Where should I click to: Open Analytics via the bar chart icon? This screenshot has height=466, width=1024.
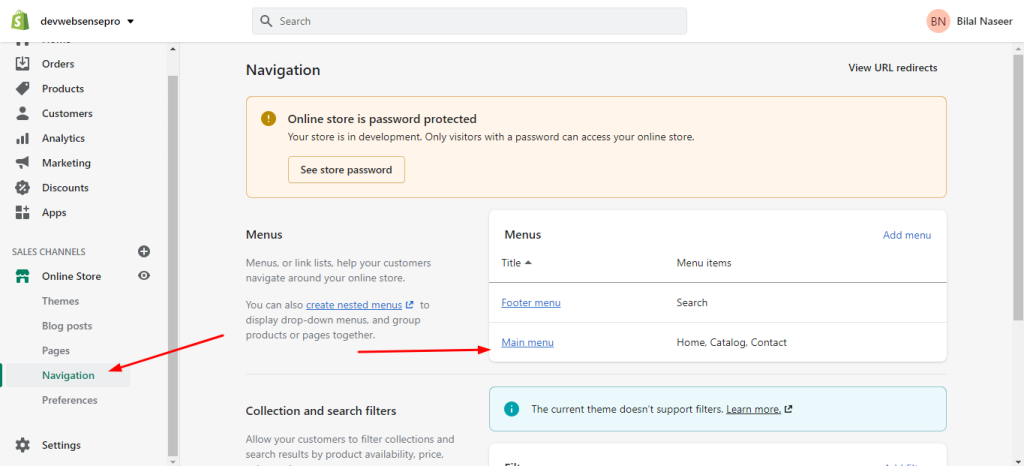(22, 138)
